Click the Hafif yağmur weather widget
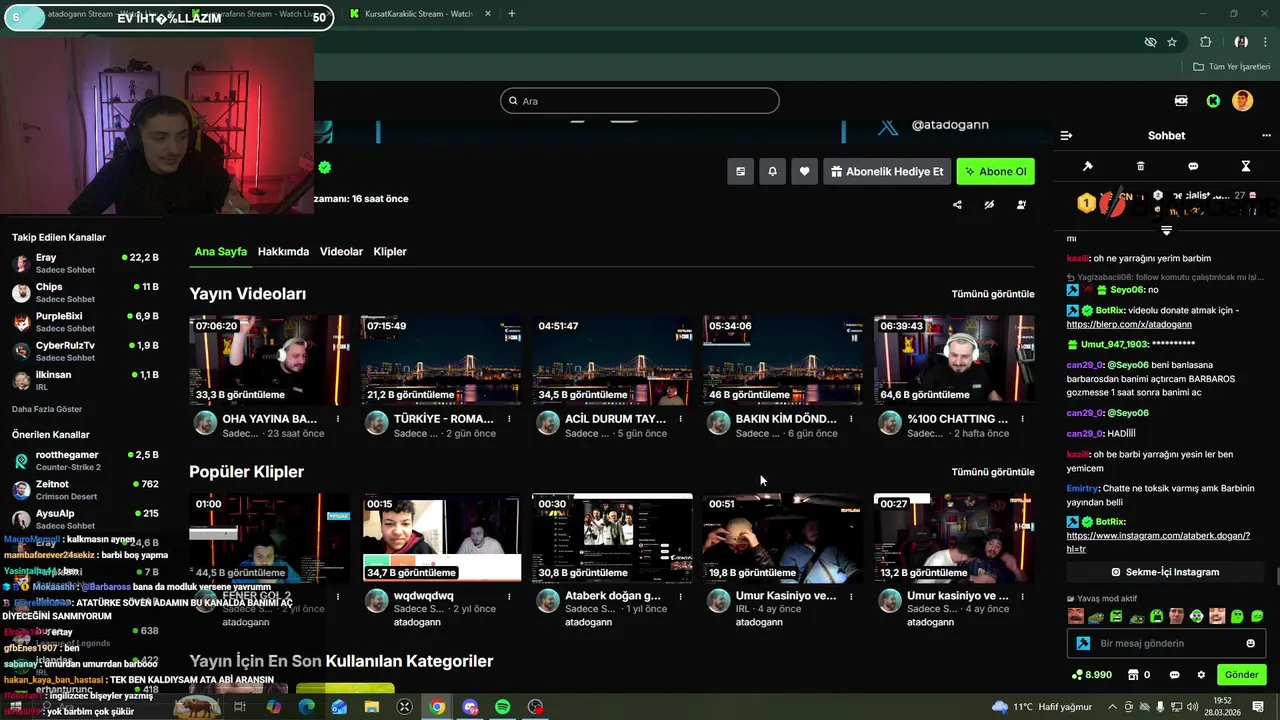This screenshot has width=1280, height=720. point(1042,707)
